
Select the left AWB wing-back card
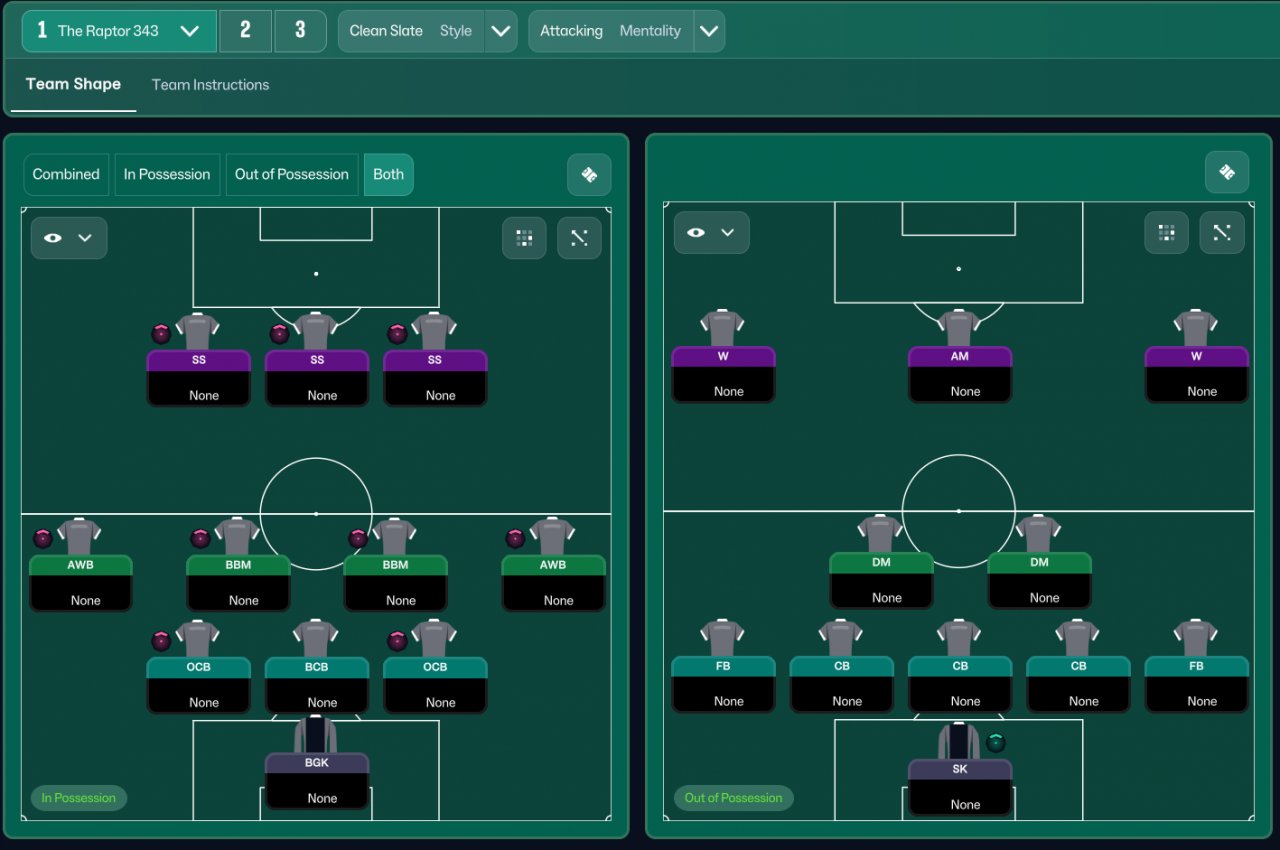81,582
